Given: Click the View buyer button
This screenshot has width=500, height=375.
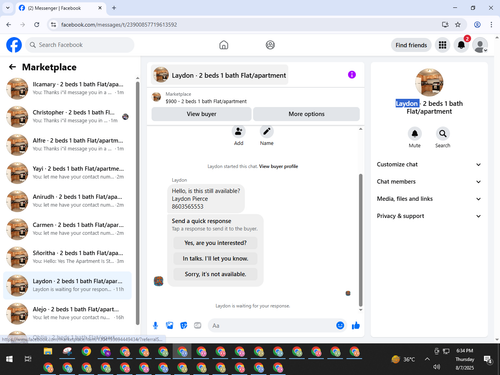Looking at the screenshot, I should 201,114.
